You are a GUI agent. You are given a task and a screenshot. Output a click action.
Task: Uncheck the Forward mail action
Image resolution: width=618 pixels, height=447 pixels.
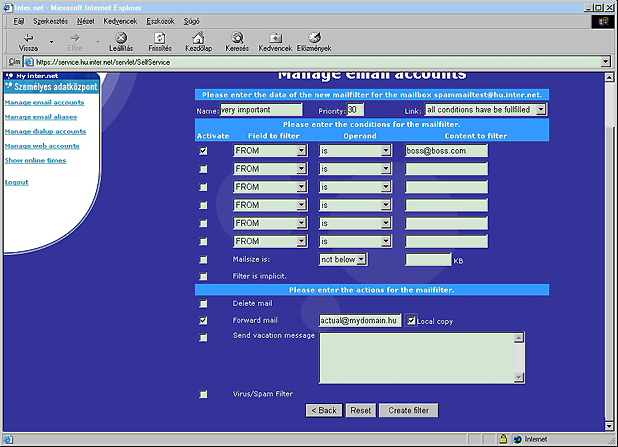coord(203,320)
